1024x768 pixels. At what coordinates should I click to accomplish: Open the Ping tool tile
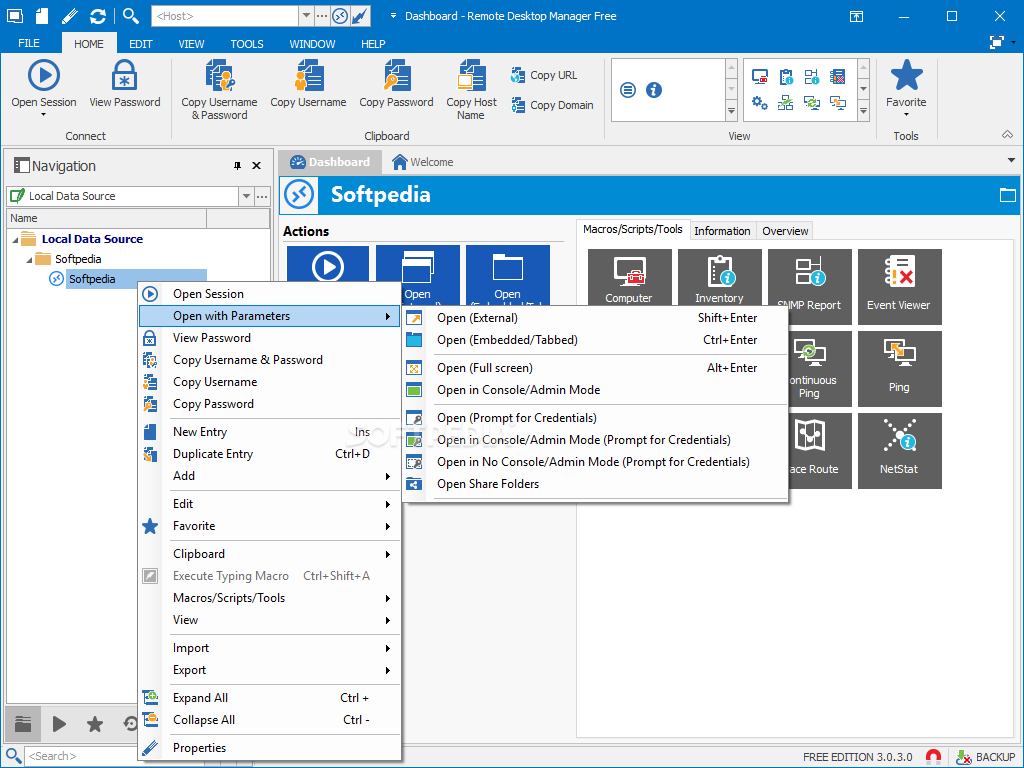pos(899,368)
